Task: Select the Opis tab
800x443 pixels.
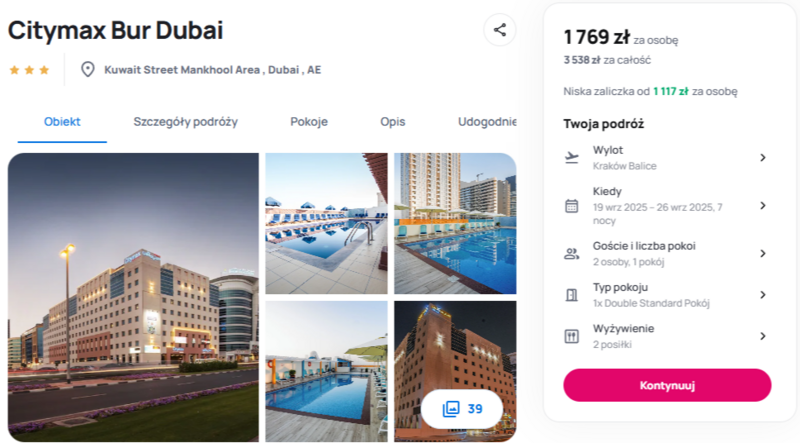Action: pyautogui.click(x=393, y=121)
